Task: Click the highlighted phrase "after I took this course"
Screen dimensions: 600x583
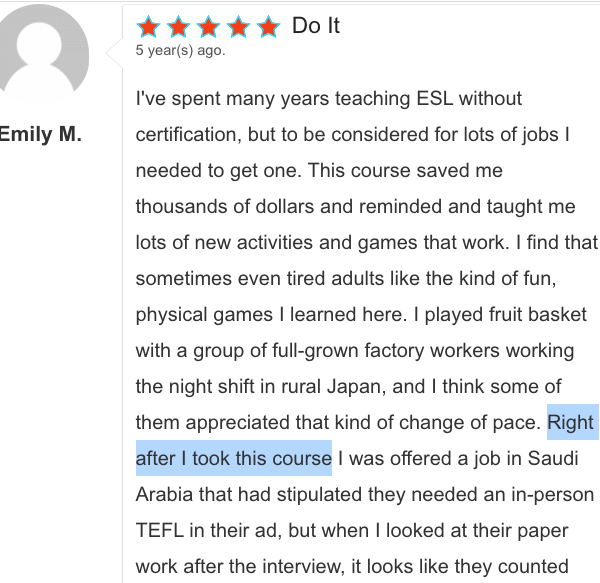Action: (233, 458)
